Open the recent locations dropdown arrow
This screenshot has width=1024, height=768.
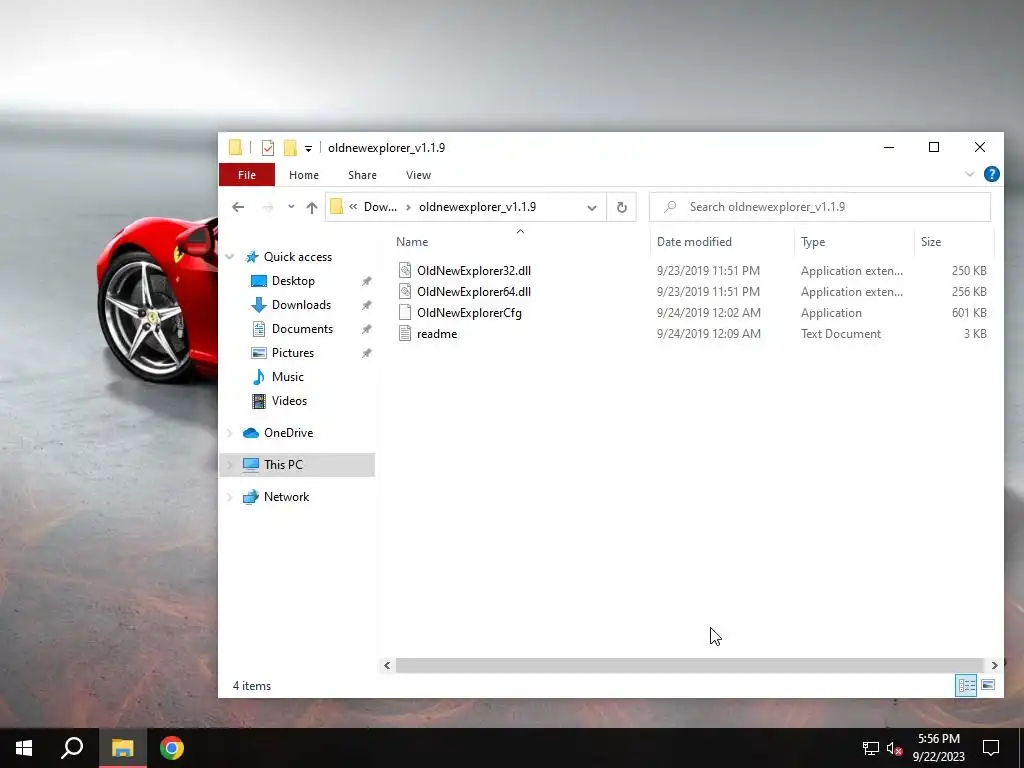click(291, 207)
